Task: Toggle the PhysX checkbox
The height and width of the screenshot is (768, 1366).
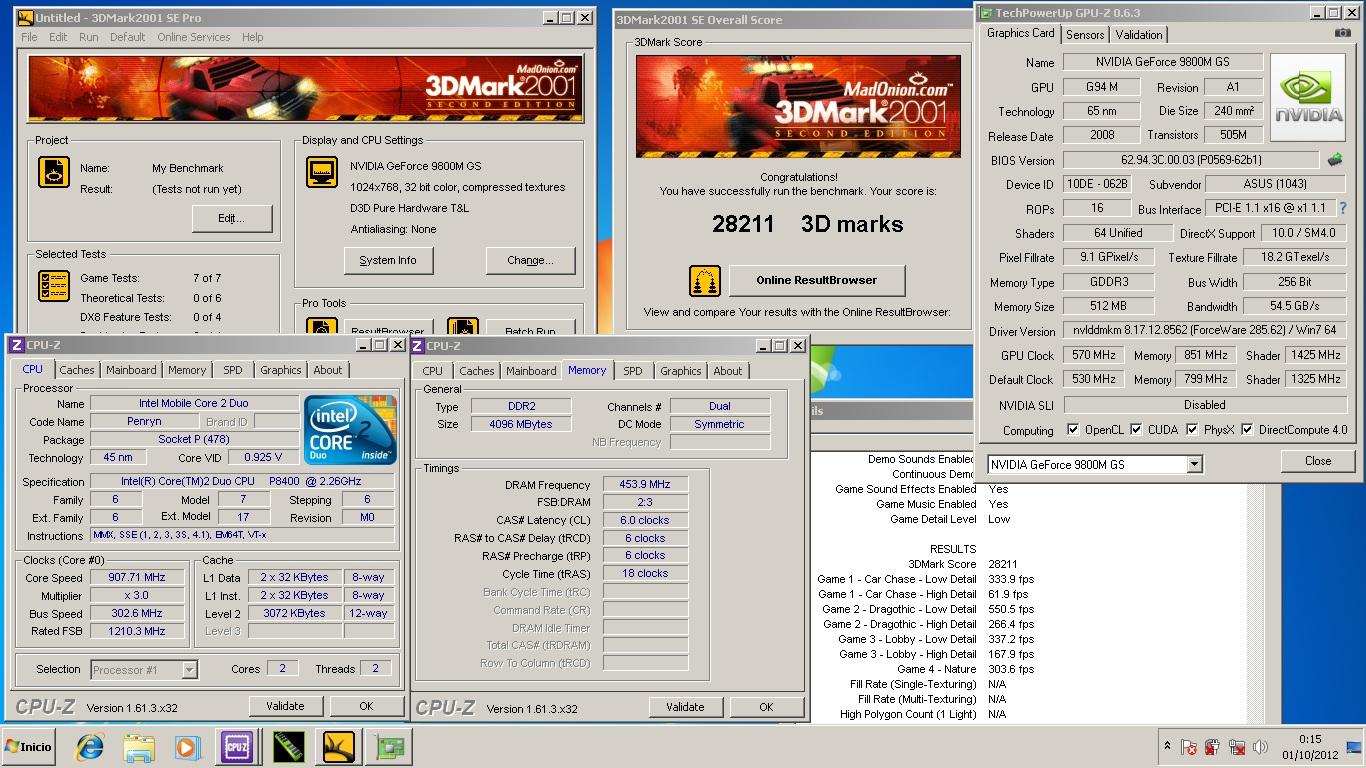Action: point(1192,430)
